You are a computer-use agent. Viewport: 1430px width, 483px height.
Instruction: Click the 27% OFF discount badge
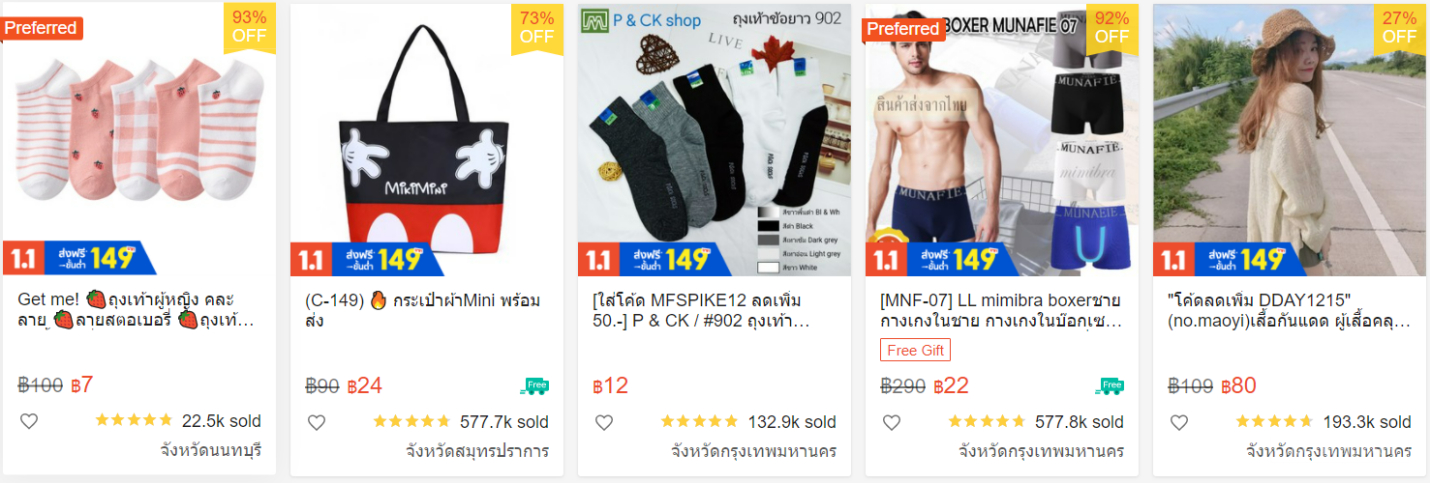[x=1399, y=28]
